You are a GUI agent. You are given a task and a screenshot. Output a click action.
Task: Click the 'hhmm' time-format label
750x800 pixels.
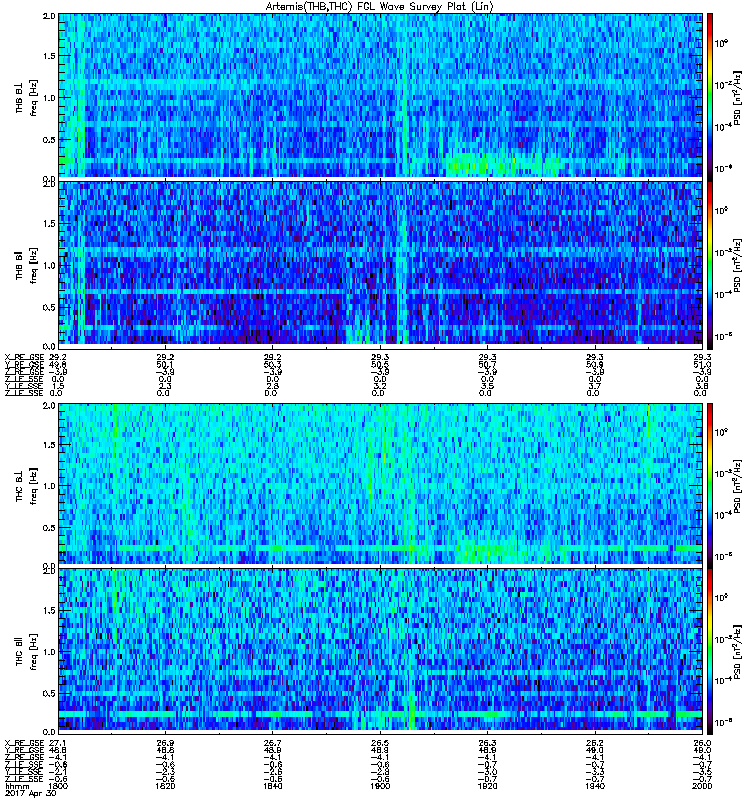(x=17, y=786)
